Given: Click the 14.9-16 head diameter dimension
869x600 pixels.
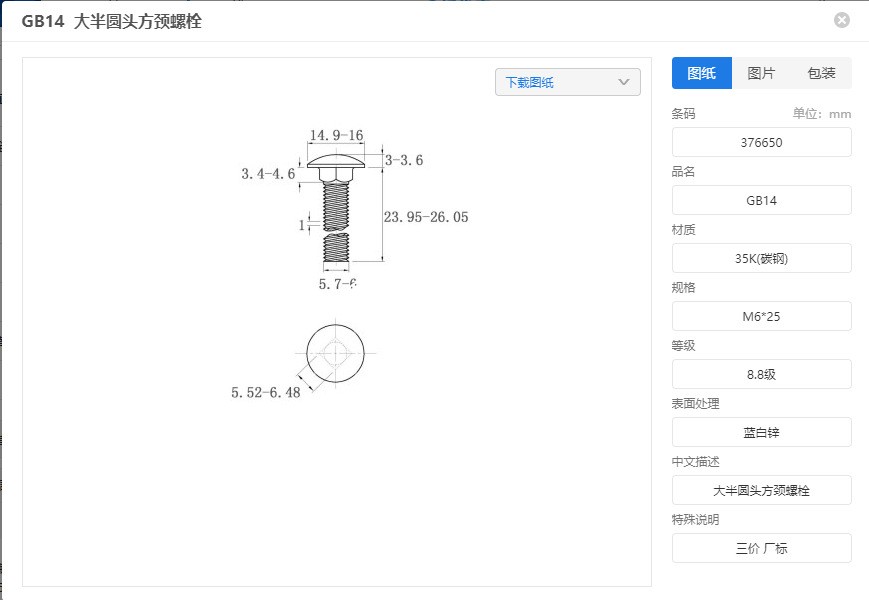Looking at the screenshot, I should (x=336, y=135).
